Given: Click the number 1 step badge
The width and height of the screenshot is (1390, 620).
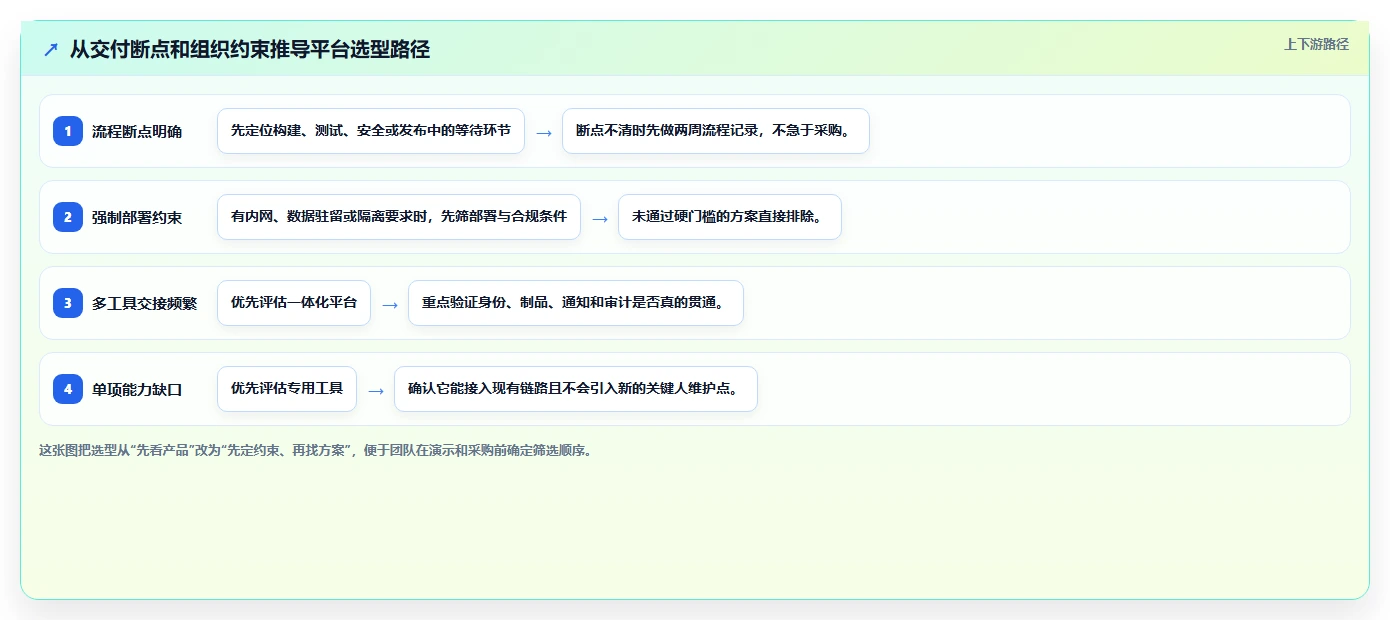Looking at the screenshot, I should tap(68, 131).
